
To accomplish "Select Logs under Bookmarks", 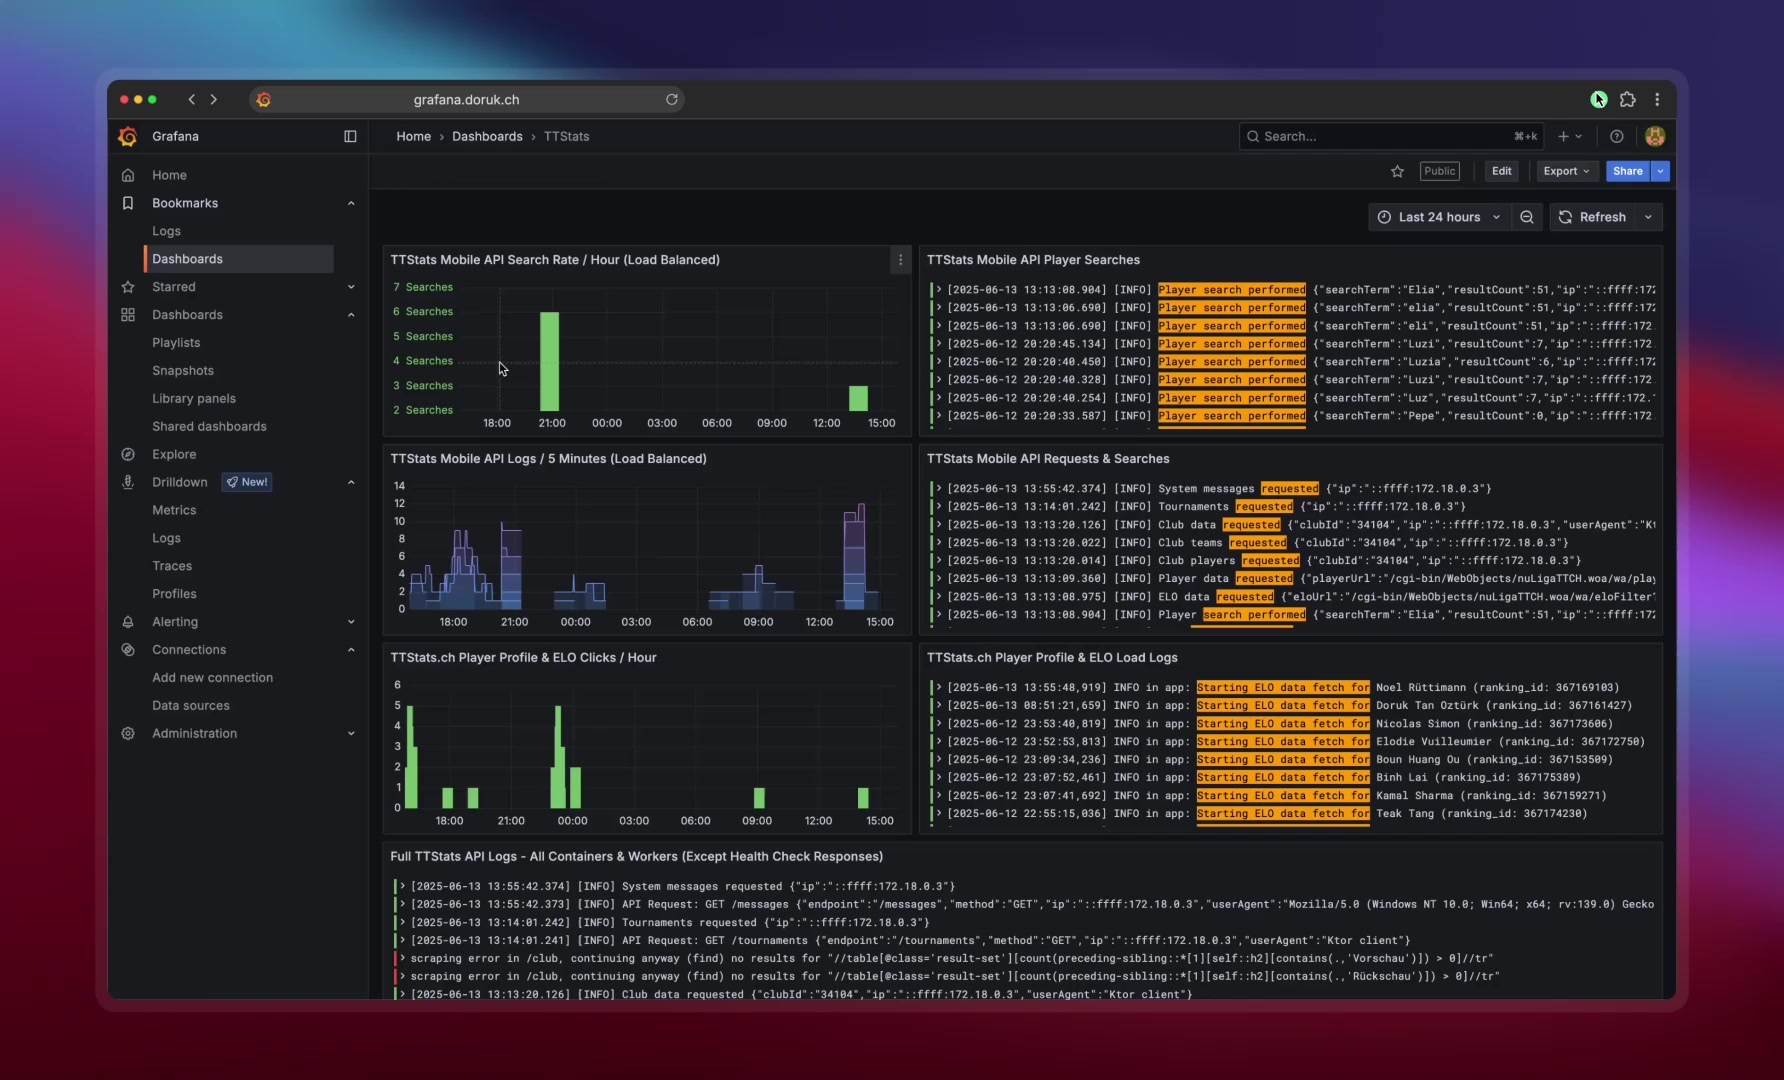I will (166, 231).
